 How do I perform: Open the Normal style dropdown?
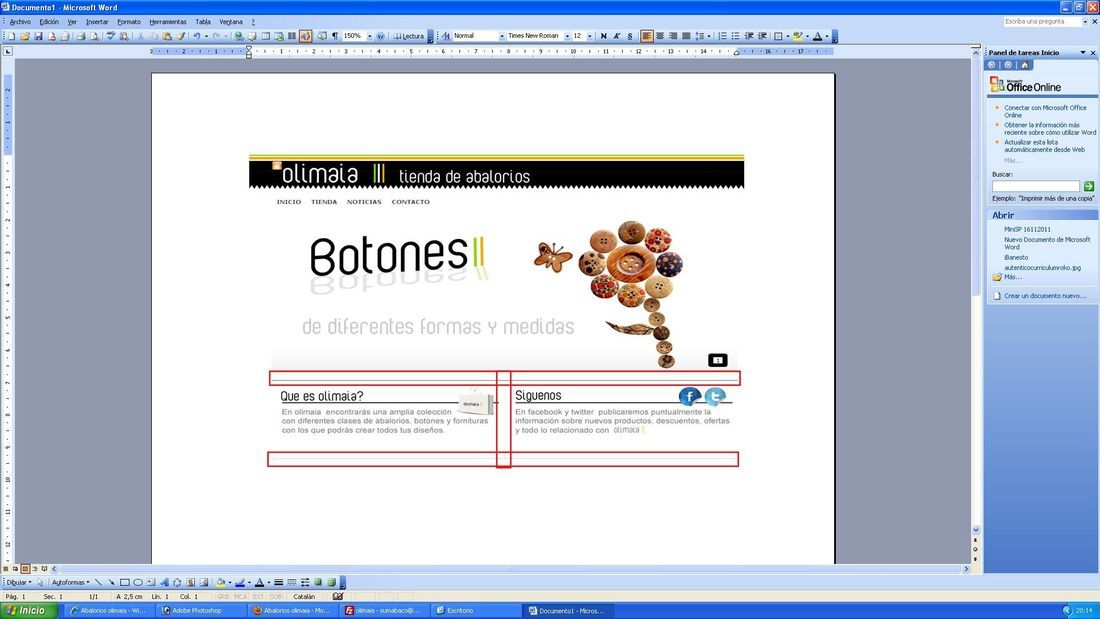(x=502, y=36)
